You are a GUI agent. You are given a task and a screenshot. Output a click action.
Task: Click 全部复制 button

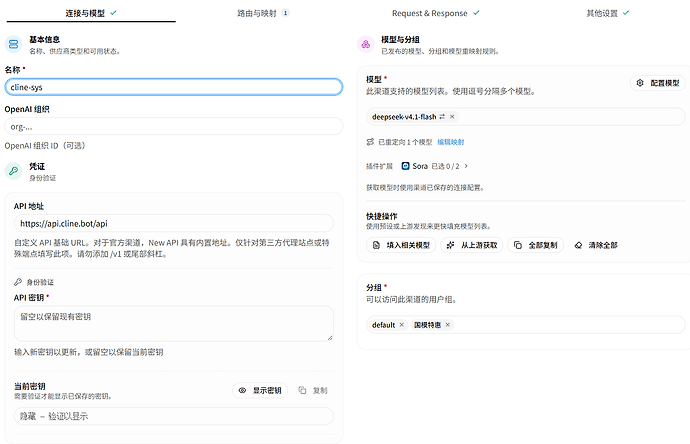point(536,245)
